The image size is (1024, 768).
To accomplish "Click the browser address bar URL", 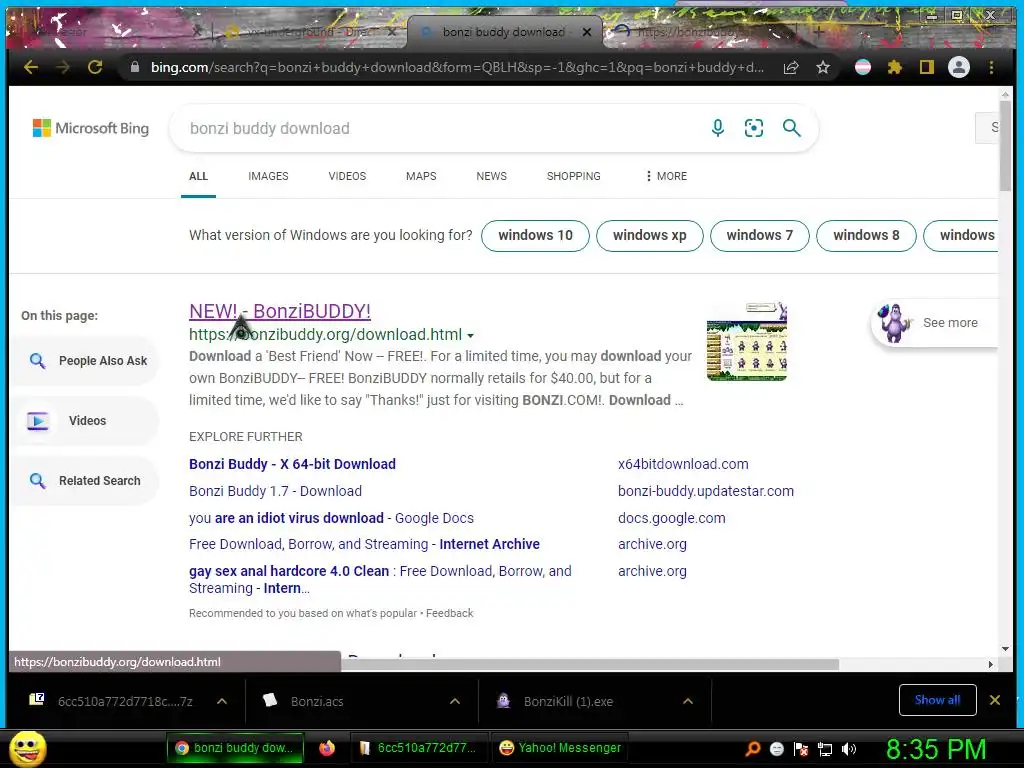I will [x=456, y=67].
